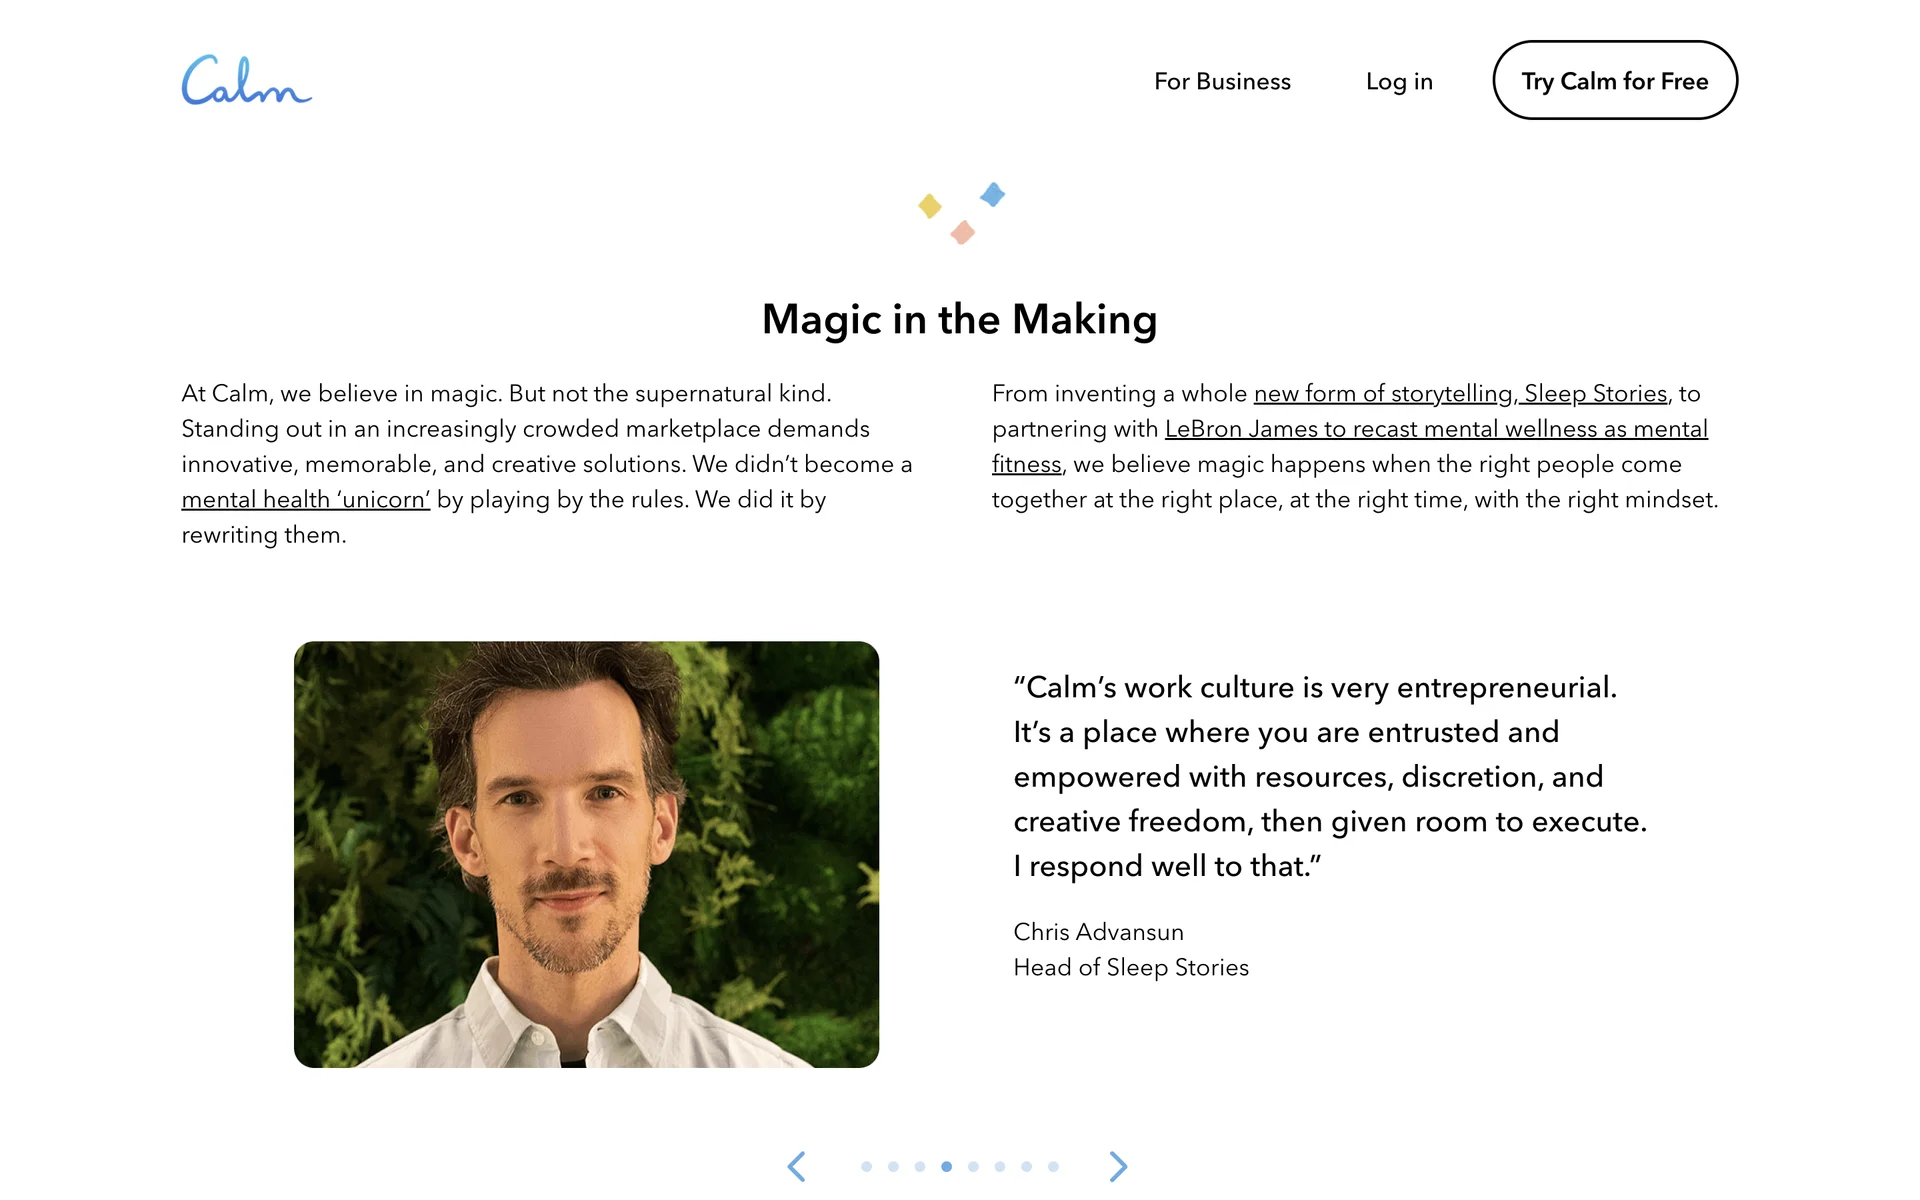Click the Calm logo

tap(246, 81)
